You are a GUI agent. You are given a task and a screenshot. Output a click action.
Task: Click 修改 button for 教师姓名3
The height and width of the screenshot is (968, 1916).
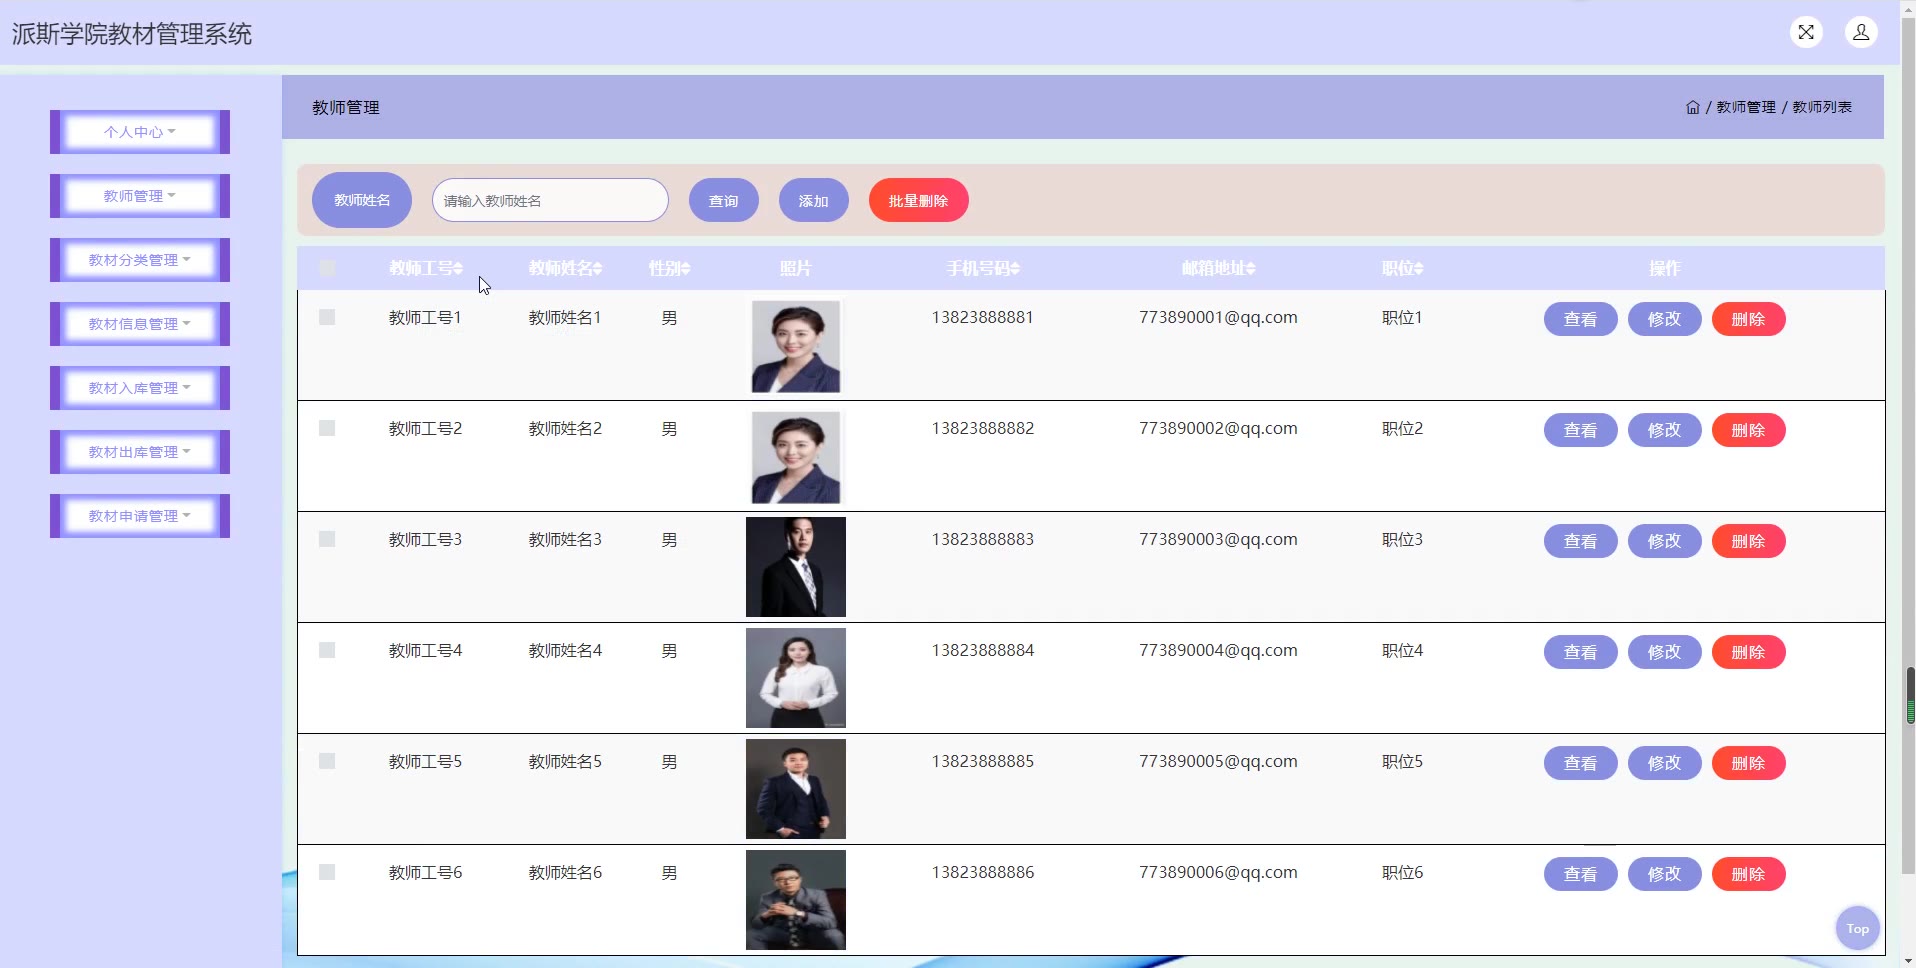coord(1664,541)
